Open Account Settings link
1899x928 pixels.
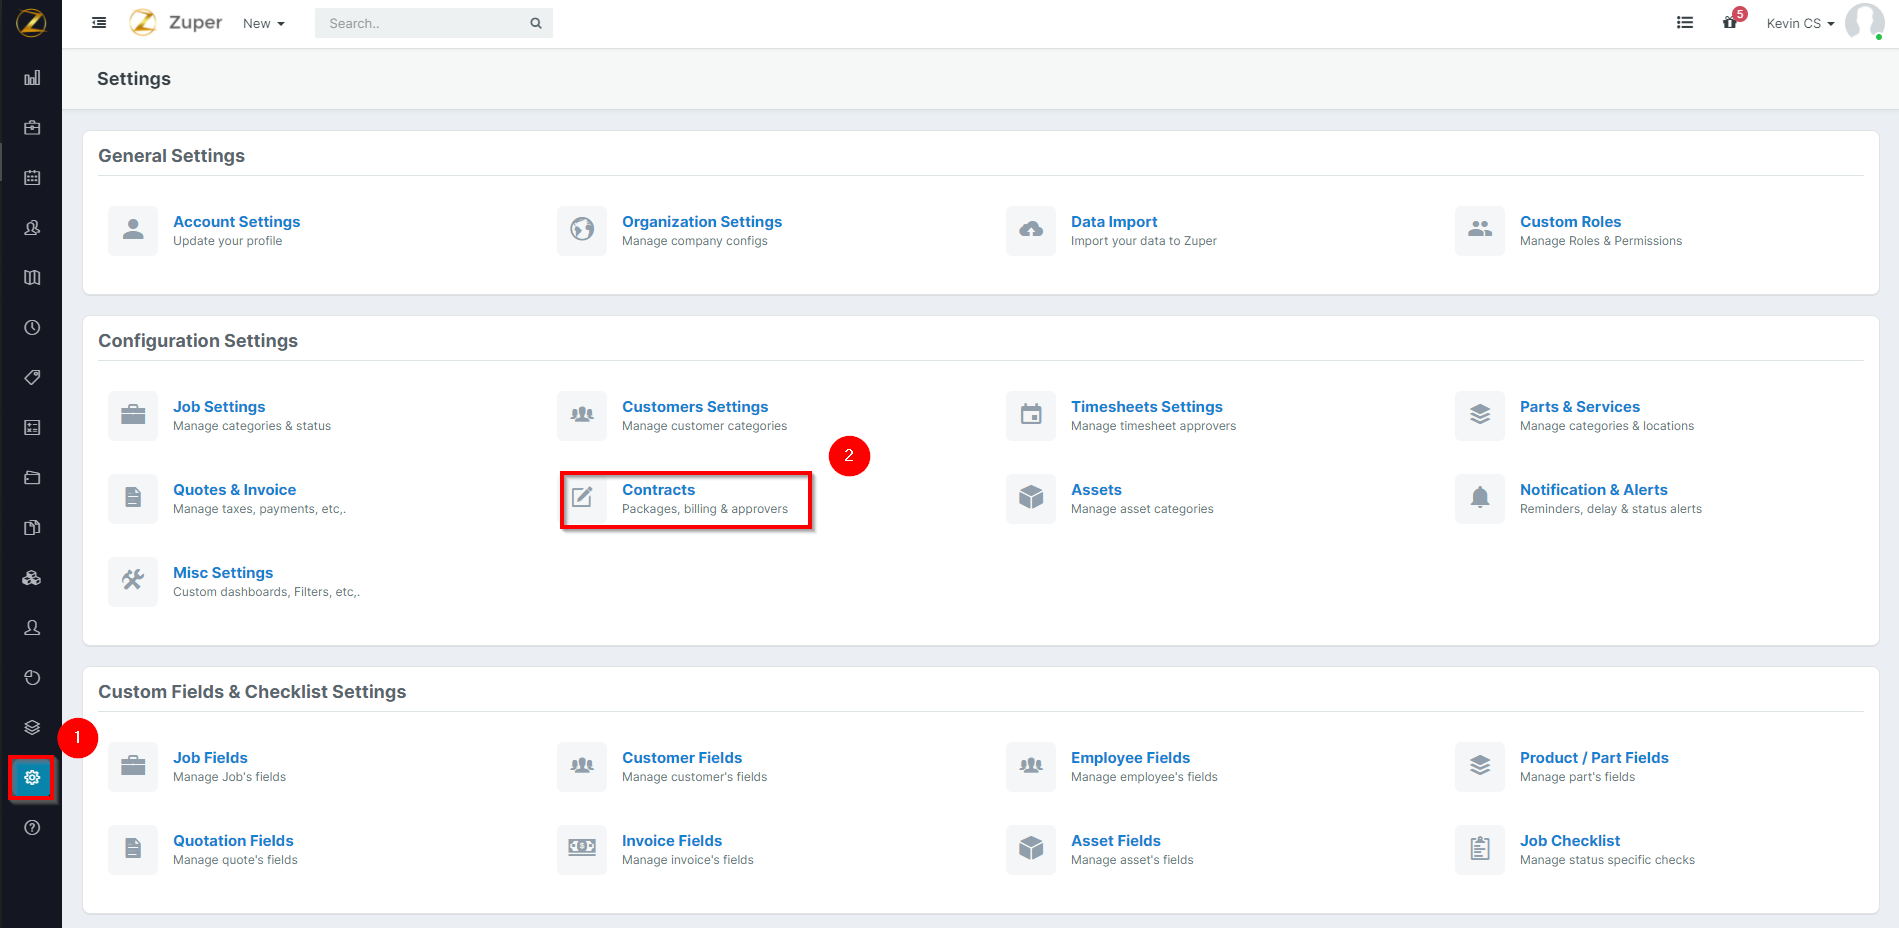click(x=236, y=222)
